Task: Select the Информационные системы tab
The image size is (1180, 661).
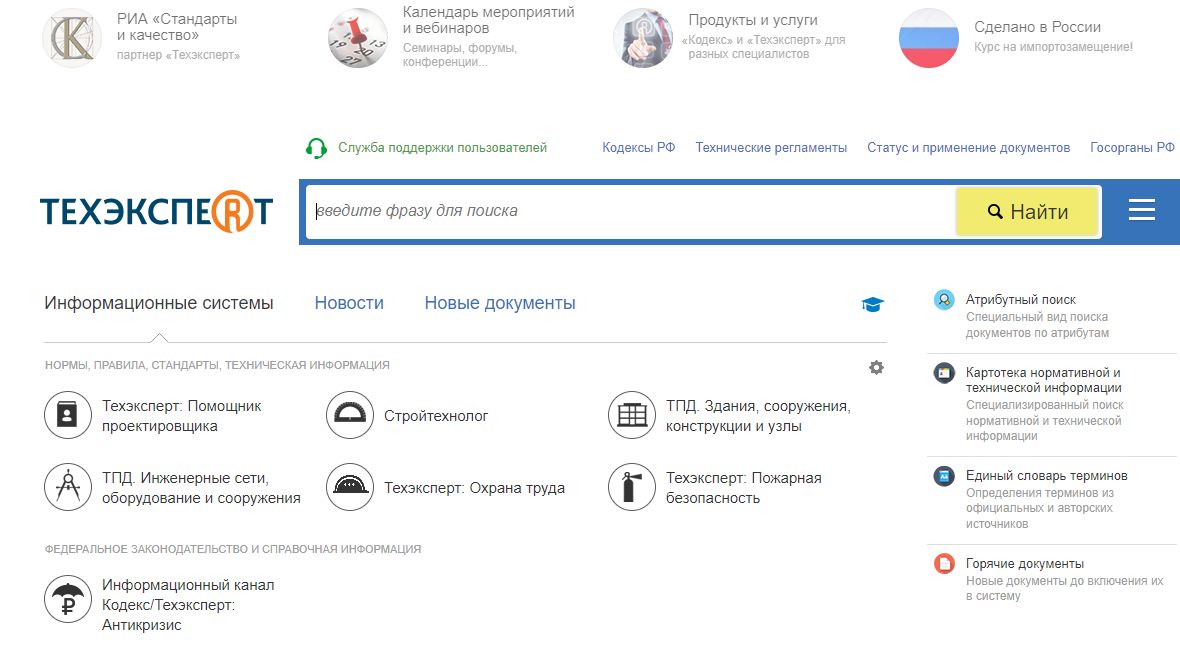Action: [159, 303]
